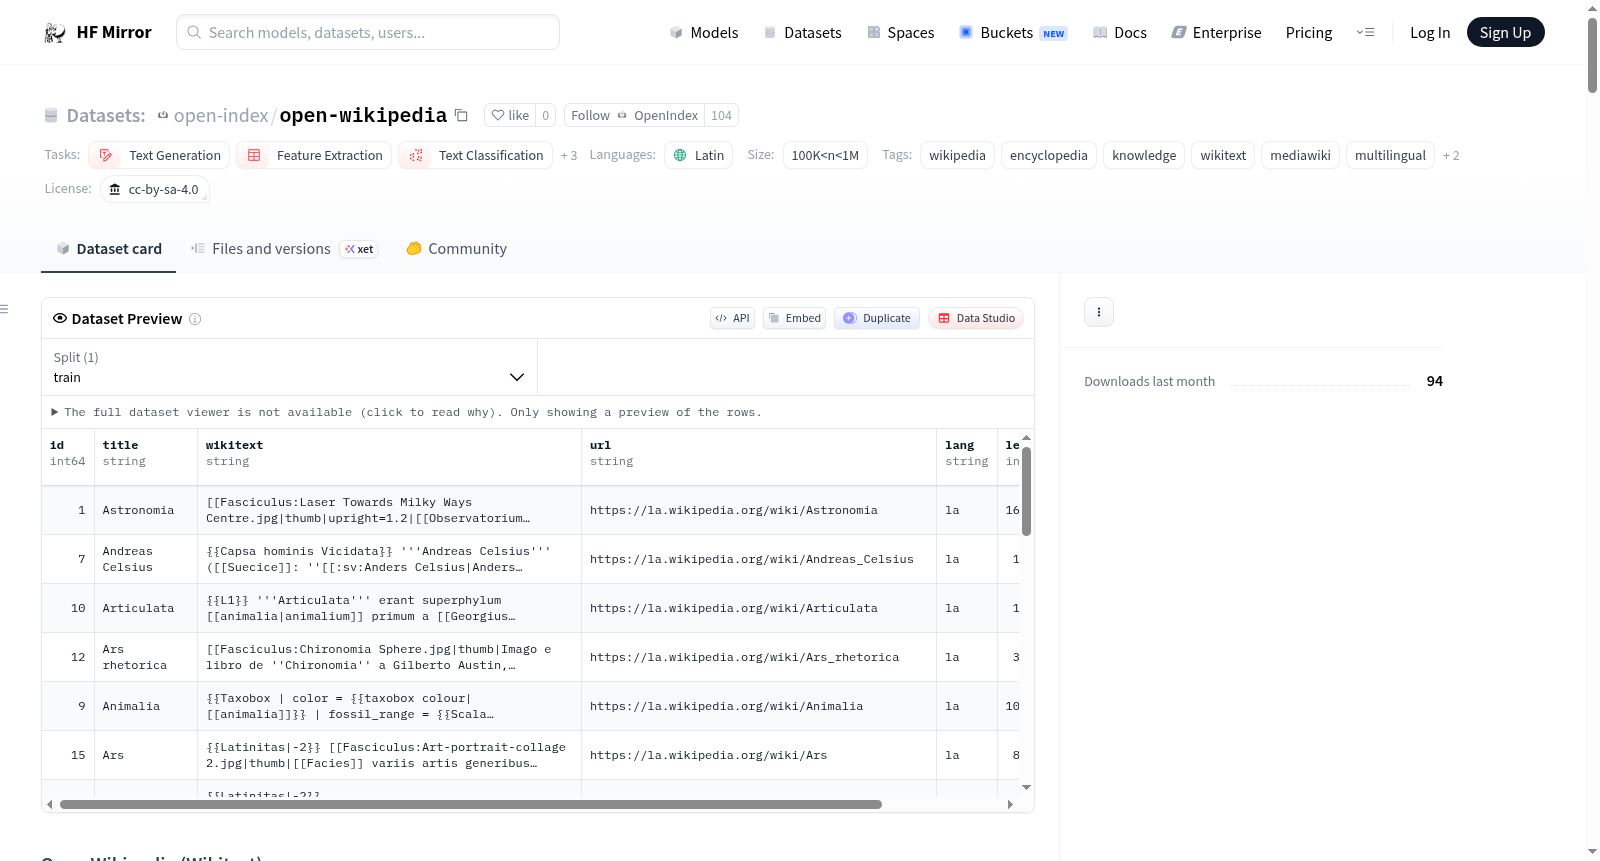1600x861 pixels.
Task: Select the wikipedia tag
Action: (x=957, y=155)
